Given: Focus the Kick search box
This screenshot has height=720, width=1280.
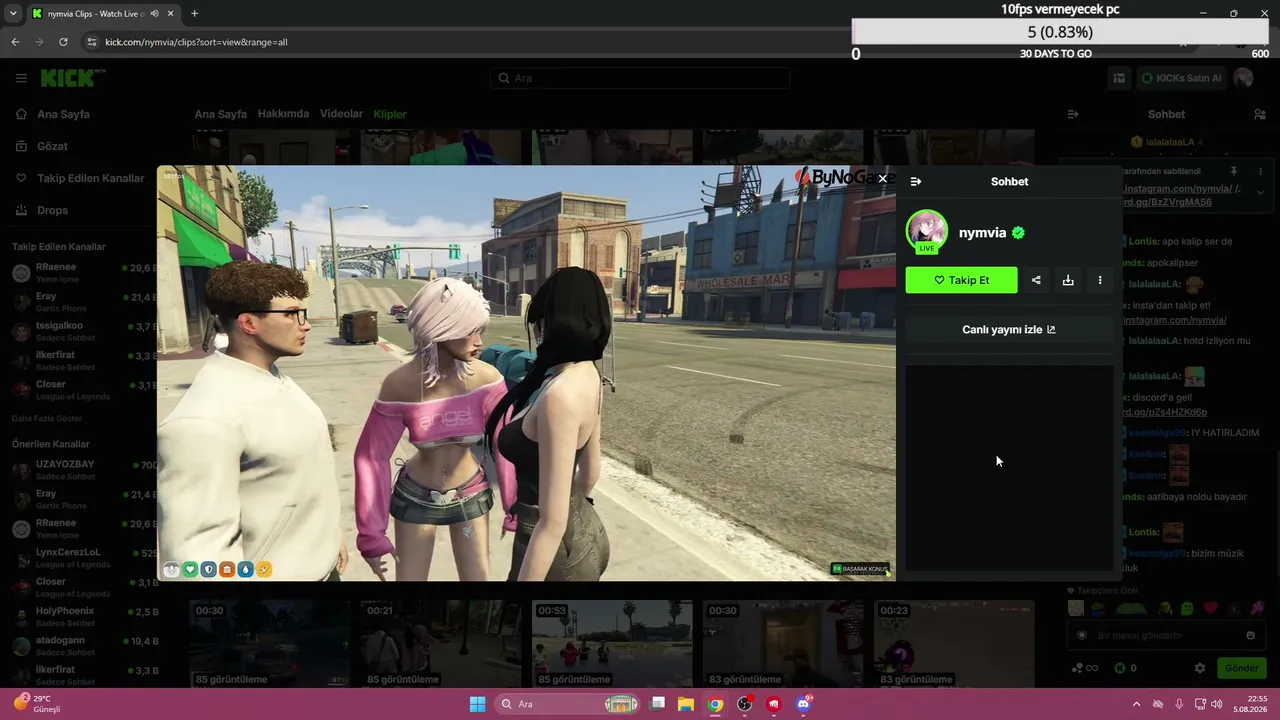Looking at the screenshot, I should (640, 78).
